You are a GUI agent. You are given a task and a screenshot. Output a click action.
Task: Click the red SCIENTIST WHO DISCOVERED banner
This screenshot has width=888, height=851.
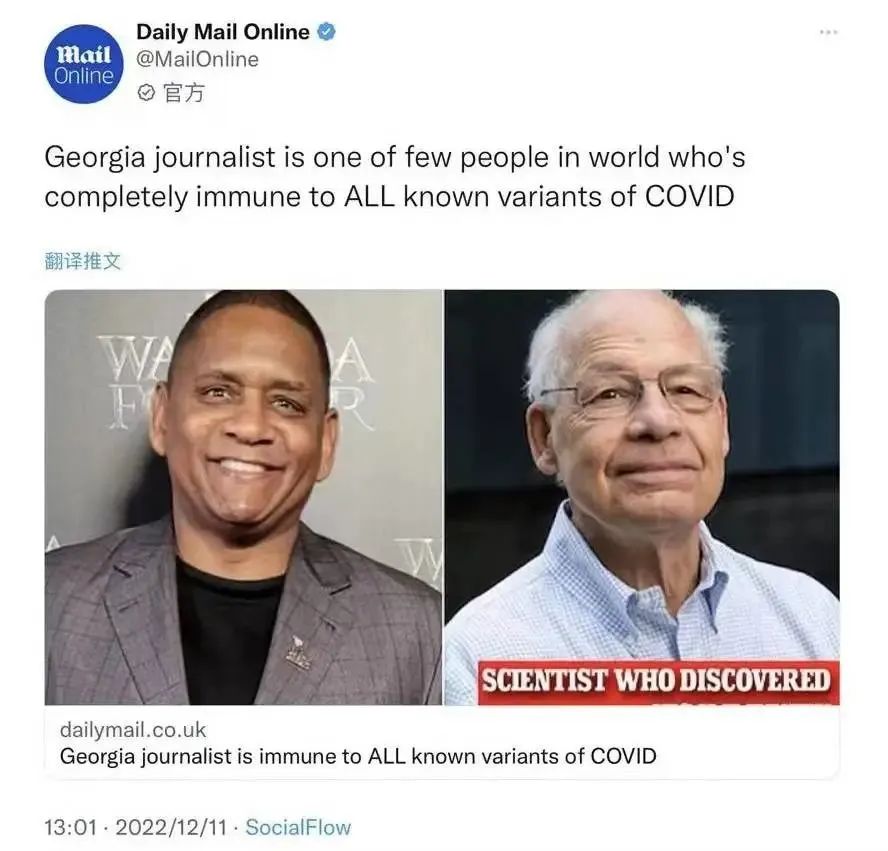click(659, 682)
